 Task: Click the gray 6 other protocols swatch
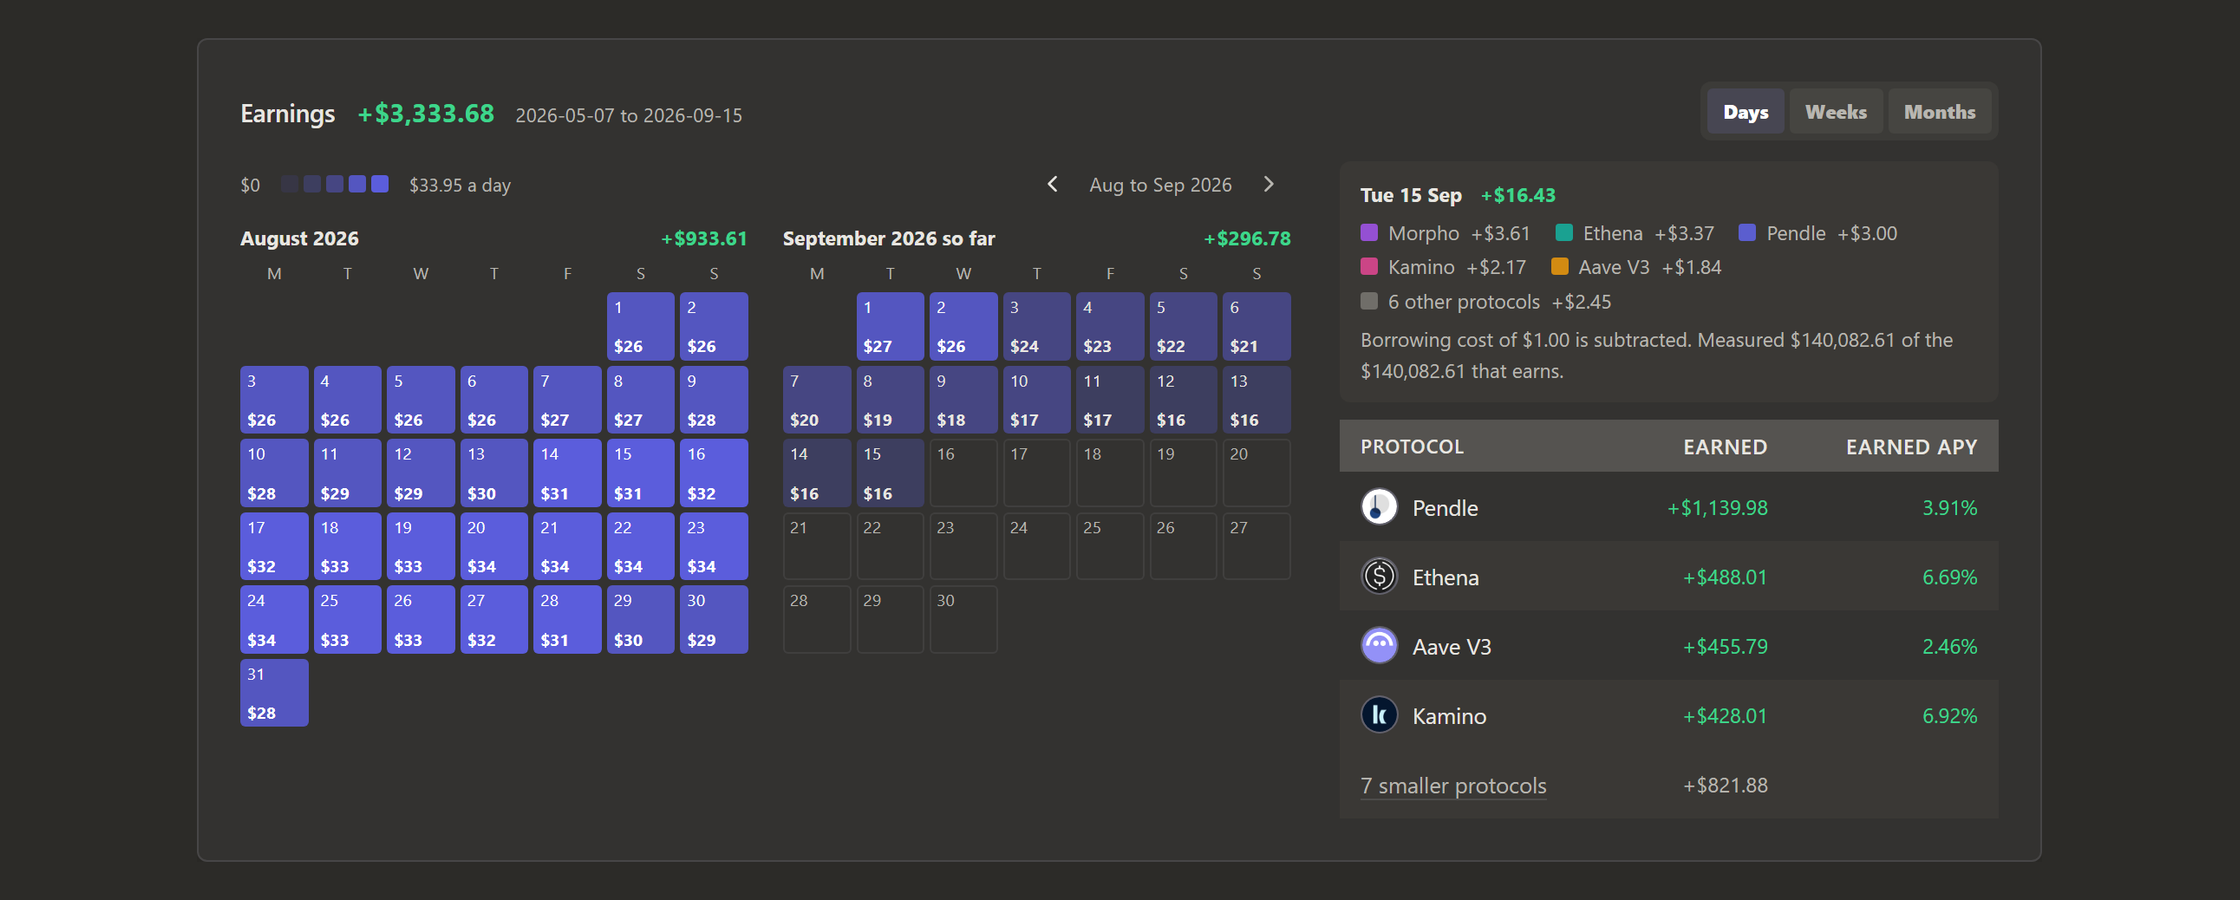point(1369,301)
